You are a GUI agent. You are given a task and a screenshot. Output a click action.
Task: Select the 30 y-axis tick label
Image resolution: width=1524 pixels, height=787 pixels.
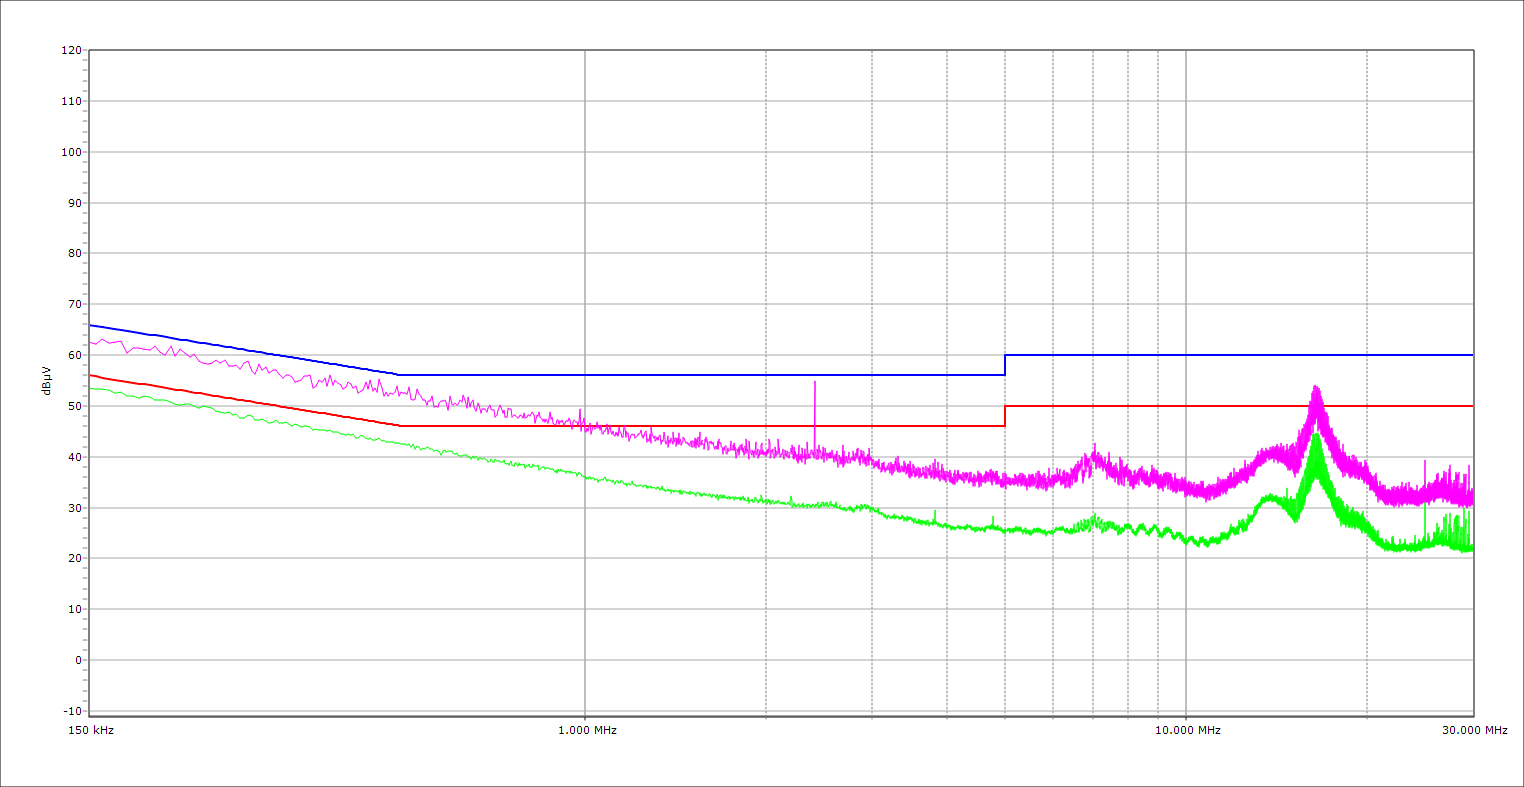[74, 508]
